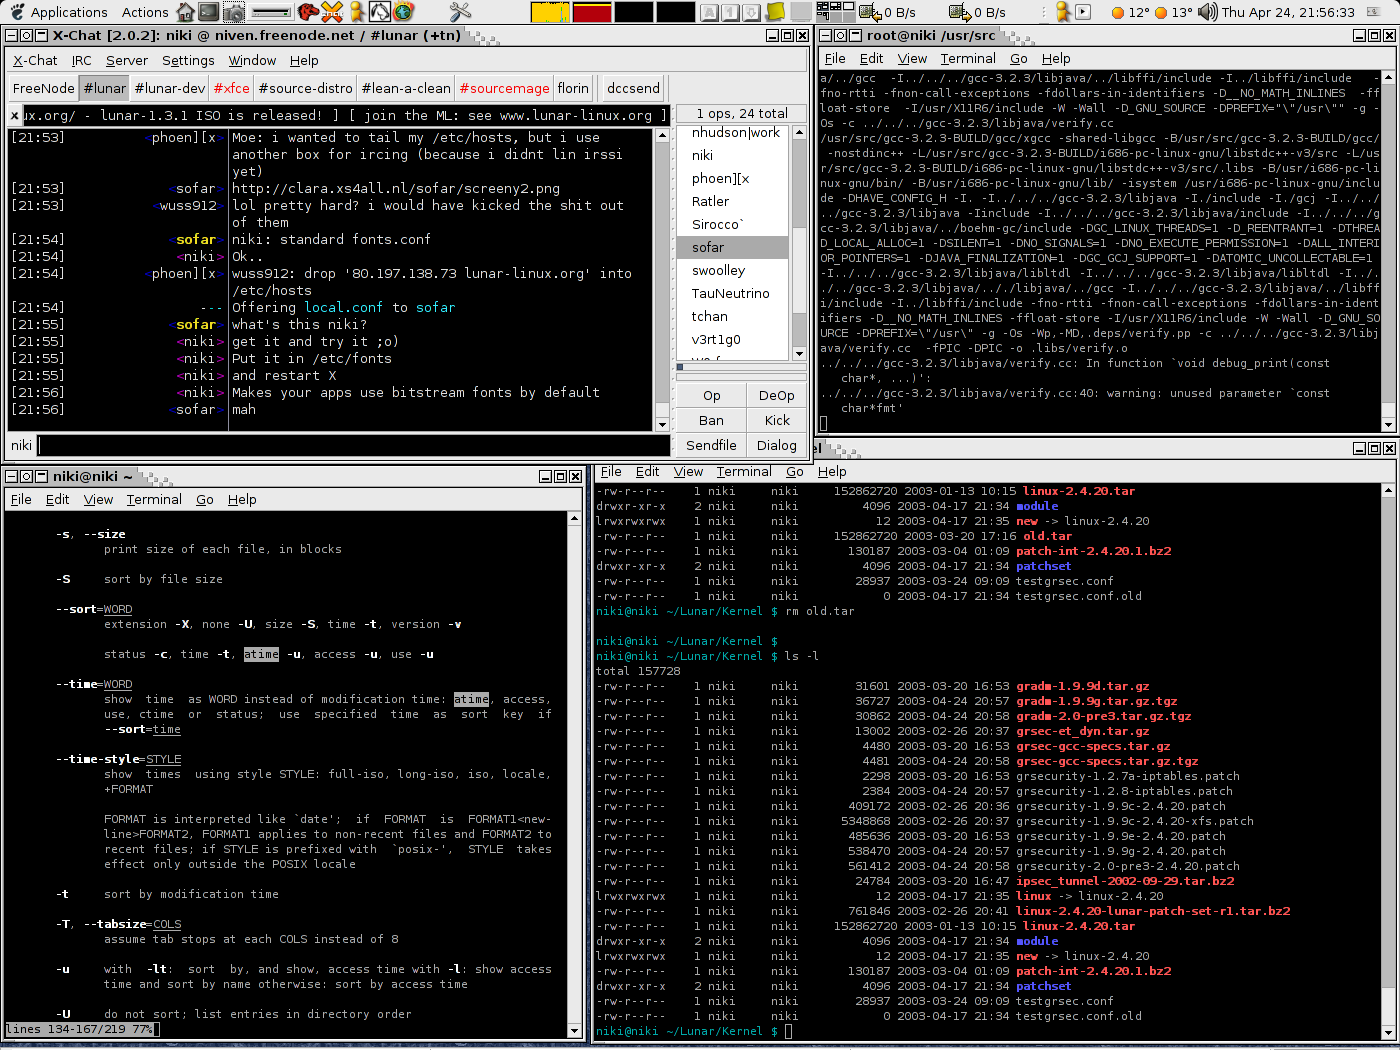Viewport: 1400px width, 1050px height.
Task: Click the camera screenshot icon in panel
Action: [x=233, y=12]
